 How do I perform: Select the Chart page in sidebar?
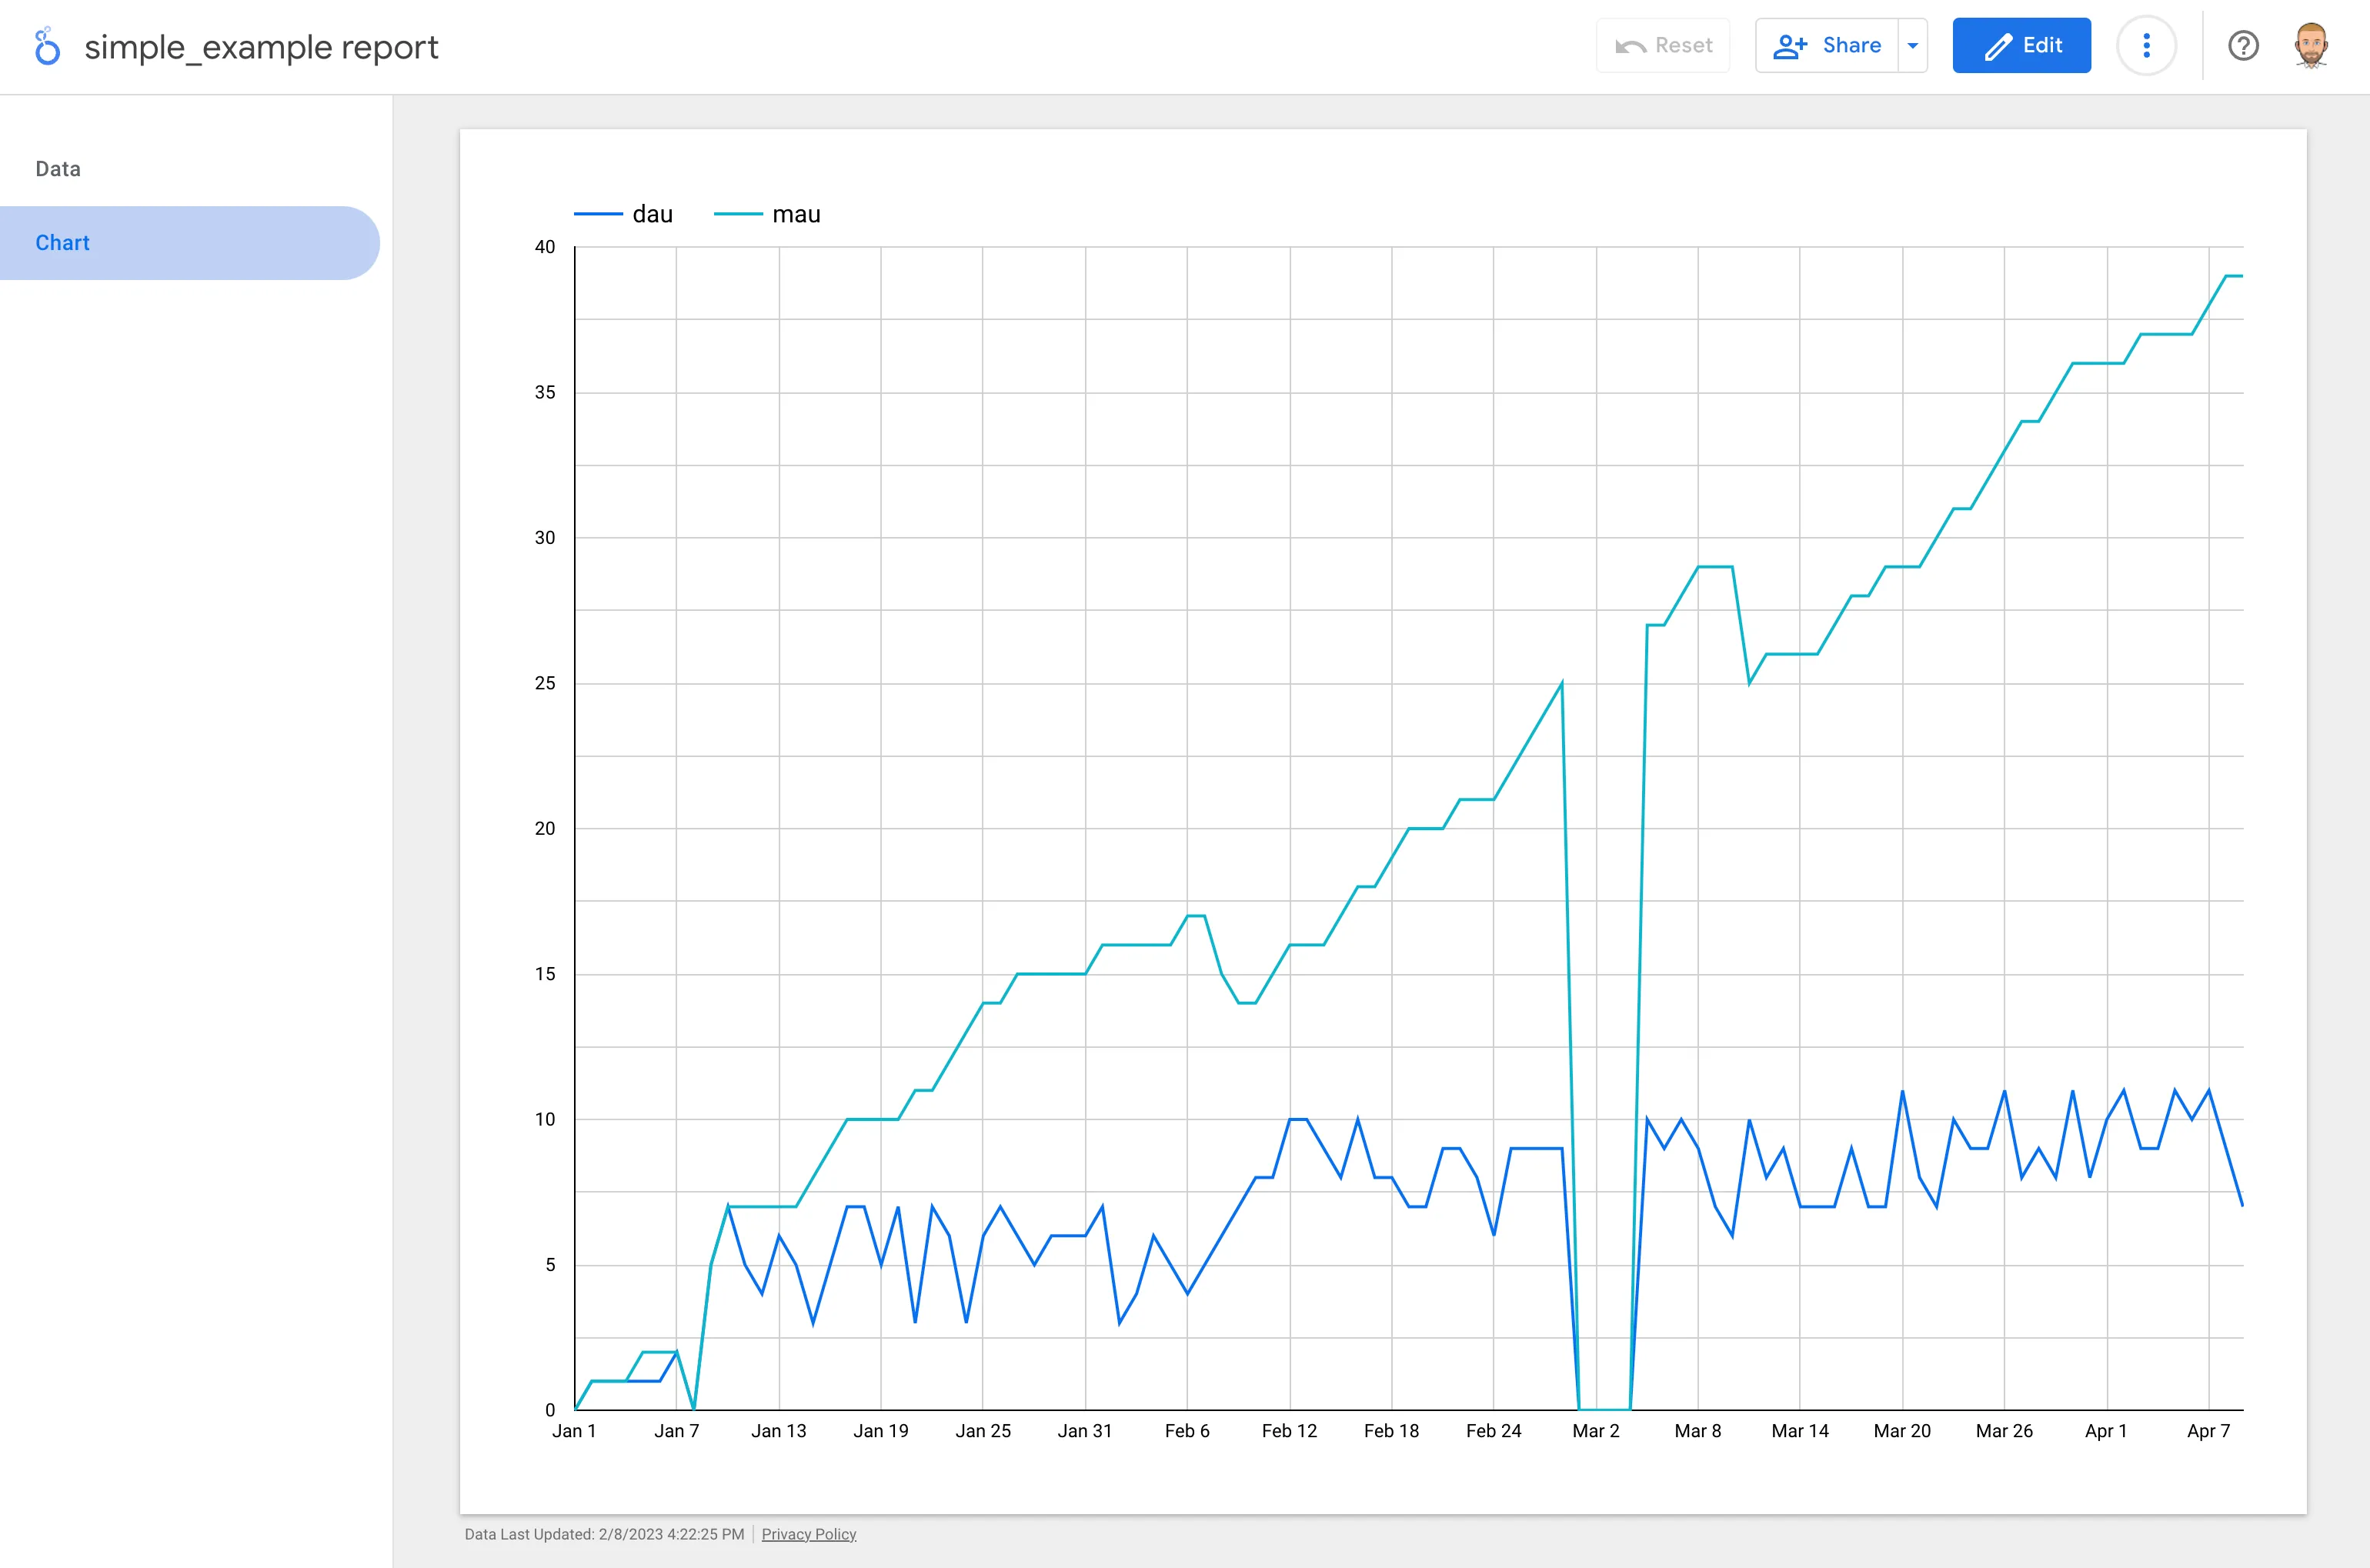(x=62, y=243)
